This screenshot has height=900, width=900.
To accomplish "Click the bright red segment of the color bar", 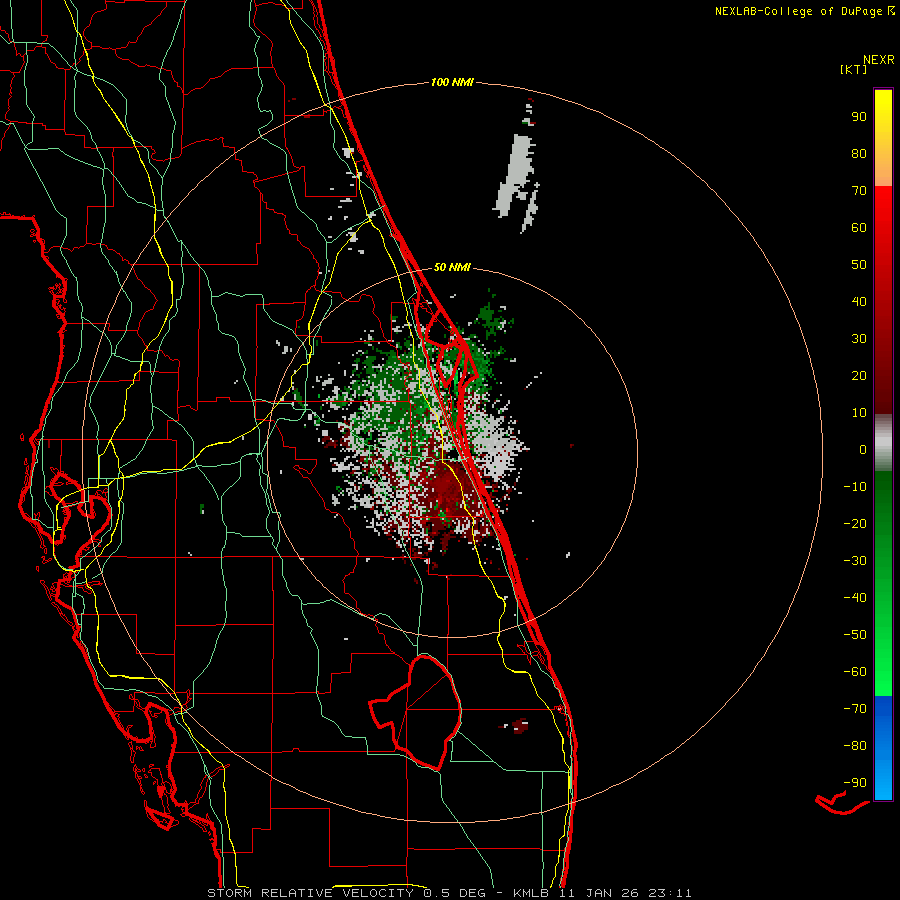I will click(x=883, y=230).
